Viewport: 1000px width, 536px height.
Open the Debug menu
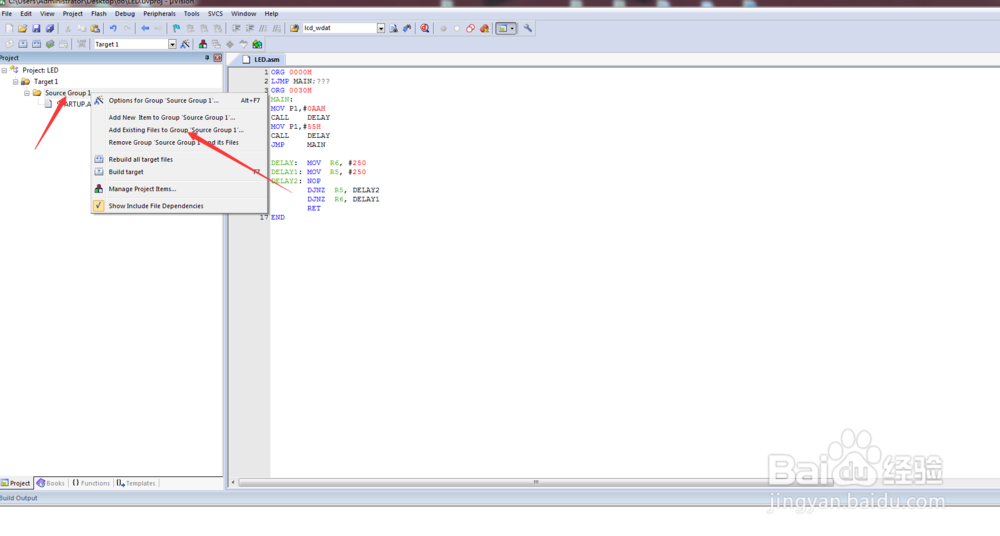point(125,13)
